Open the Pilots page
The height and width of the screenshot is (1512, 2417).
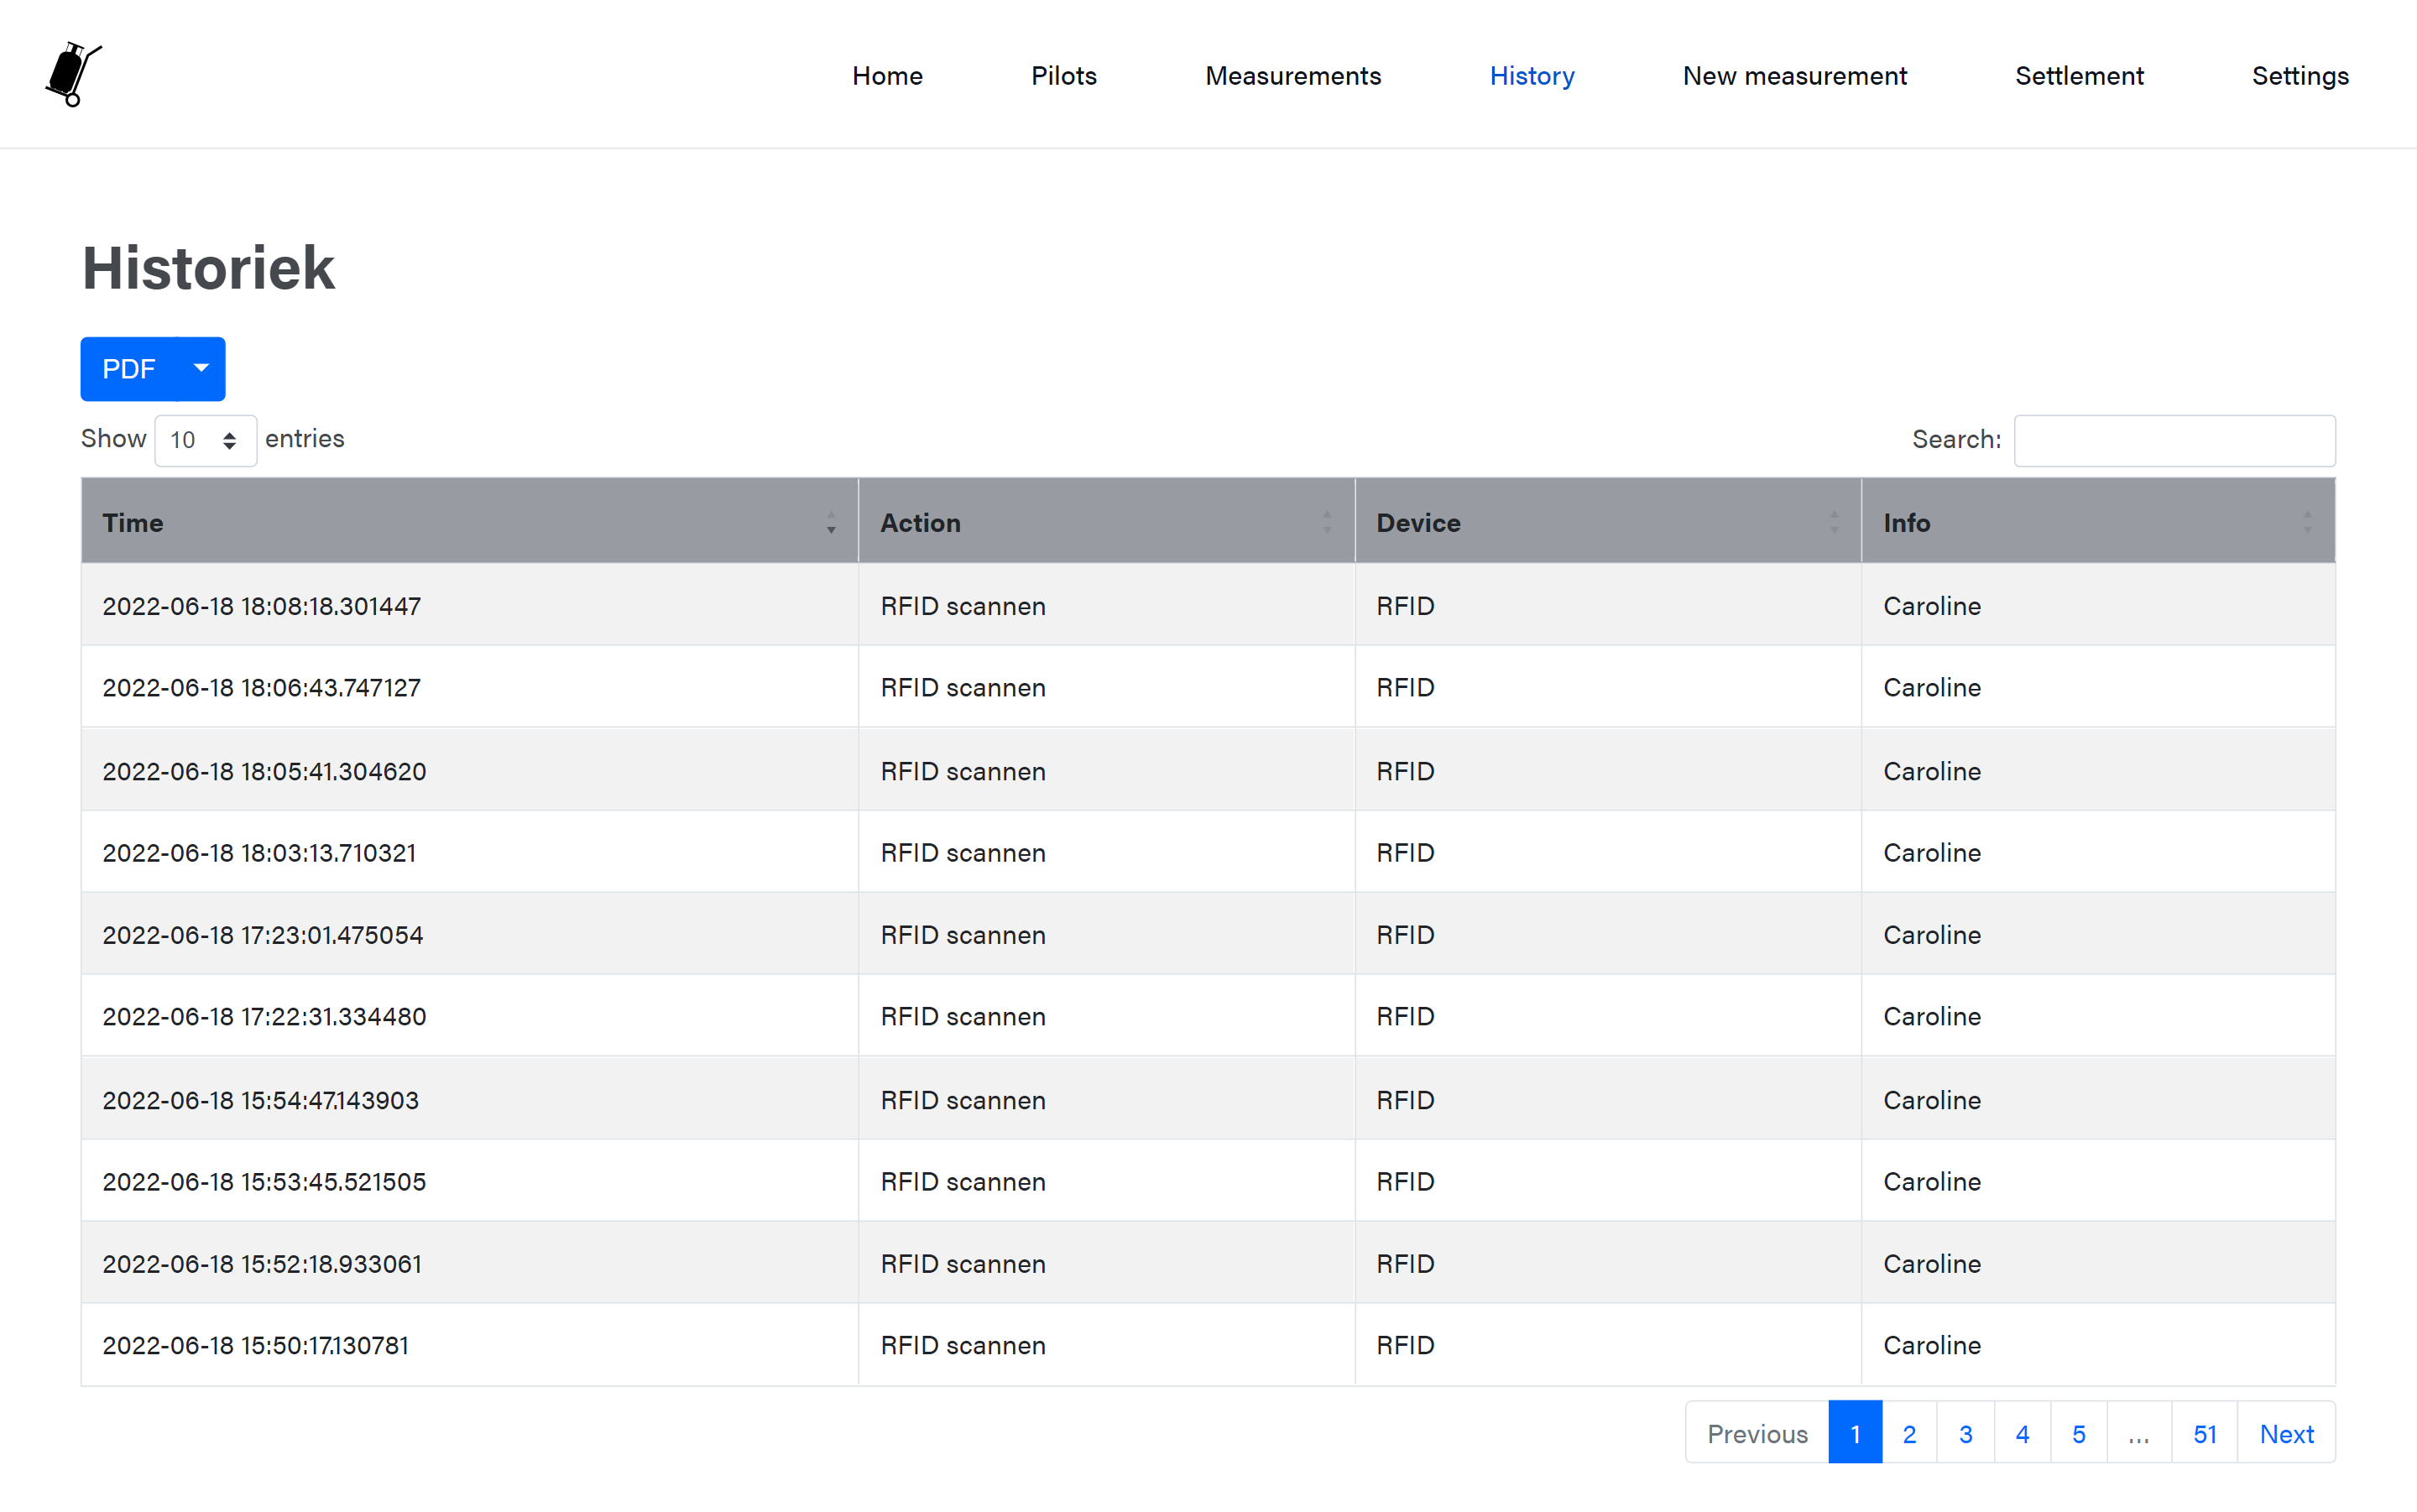tap(1063, 76)
